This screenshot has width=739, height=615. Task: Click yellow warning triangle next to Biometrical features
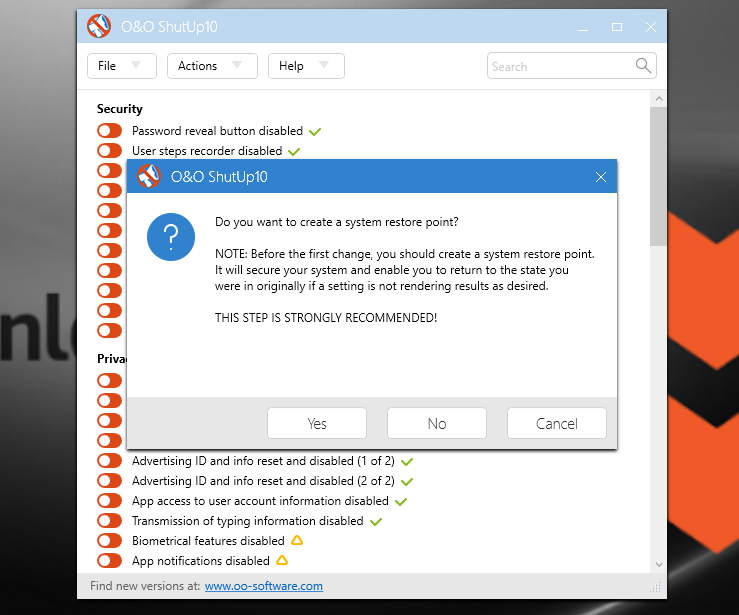297,540
